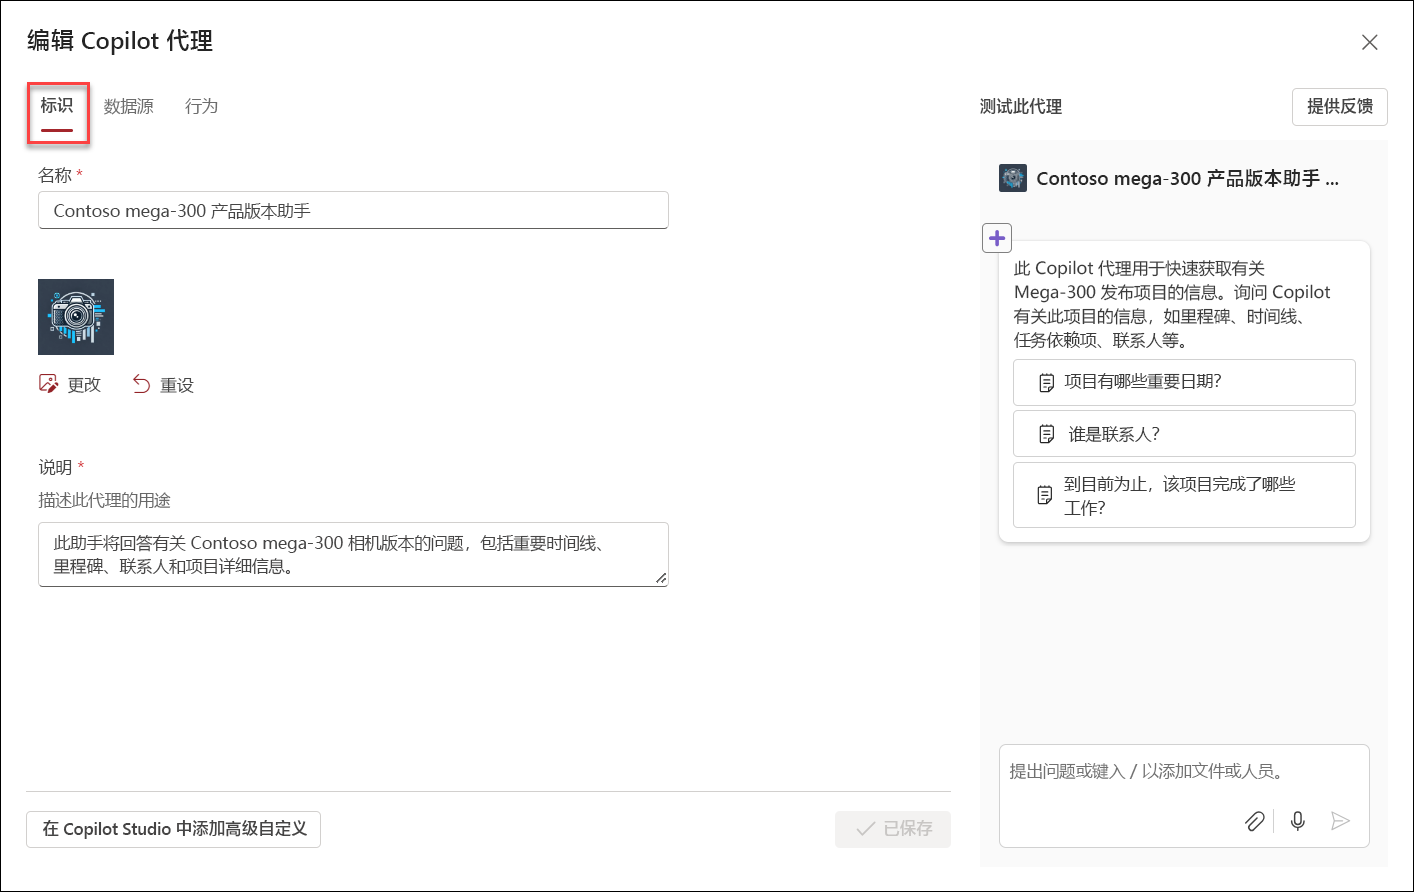Click the 说明 description text area
This screenshot has width=1414, height=892.
point(353,554)
